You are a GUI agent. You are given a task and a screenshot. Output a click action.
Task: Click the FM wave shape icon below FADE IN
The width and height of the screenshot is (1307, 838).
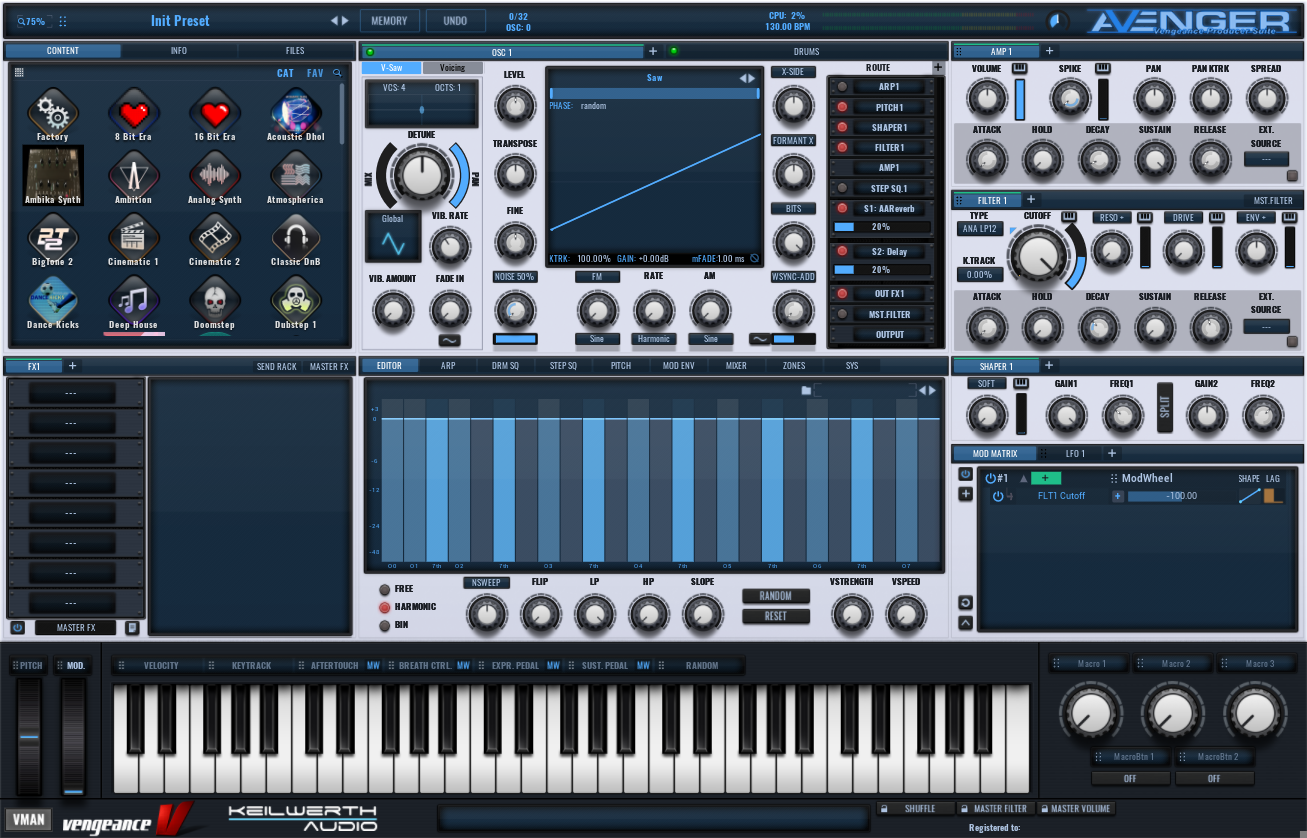coord(449,340)
